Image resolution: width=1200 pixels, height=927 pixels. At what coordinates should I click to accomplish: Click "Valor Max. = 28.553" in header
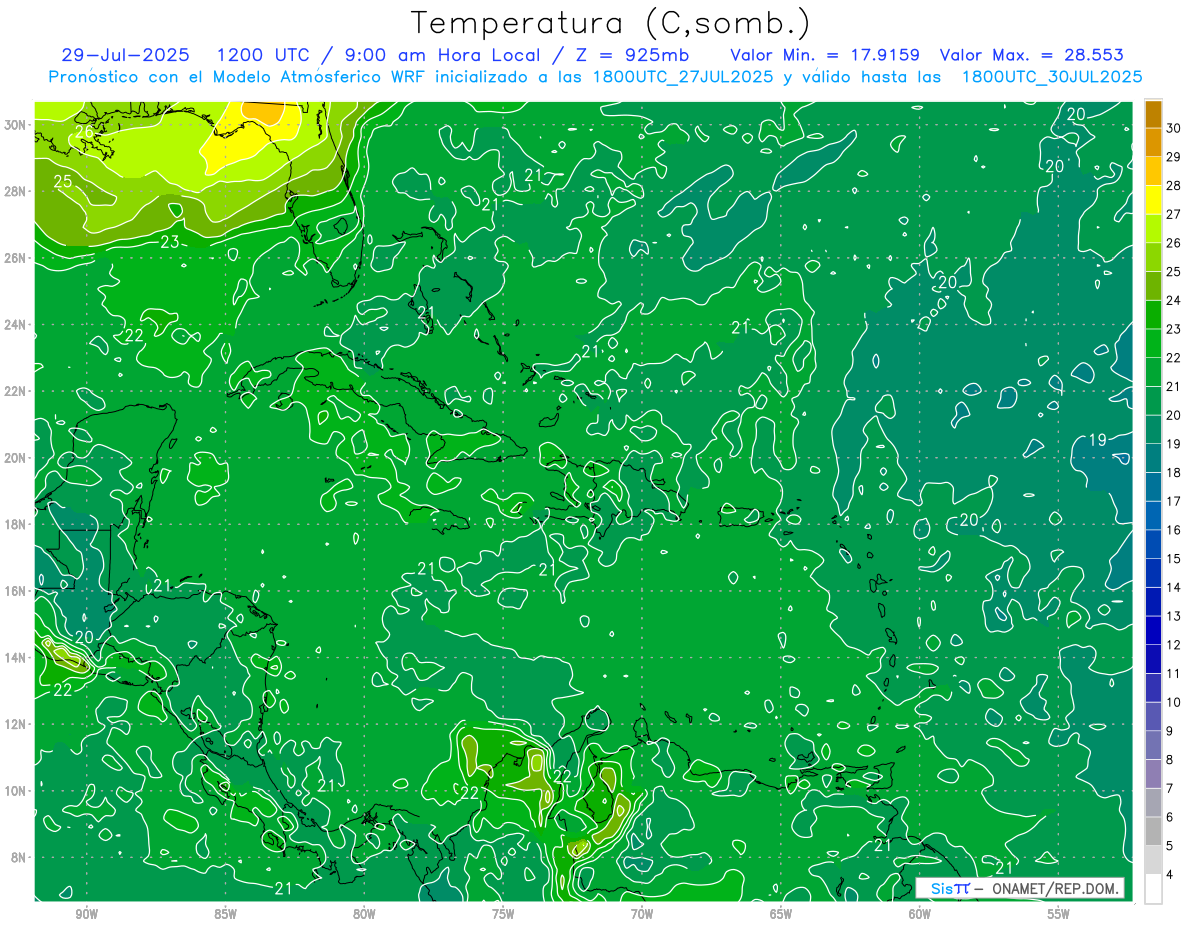click(1031, 55)
